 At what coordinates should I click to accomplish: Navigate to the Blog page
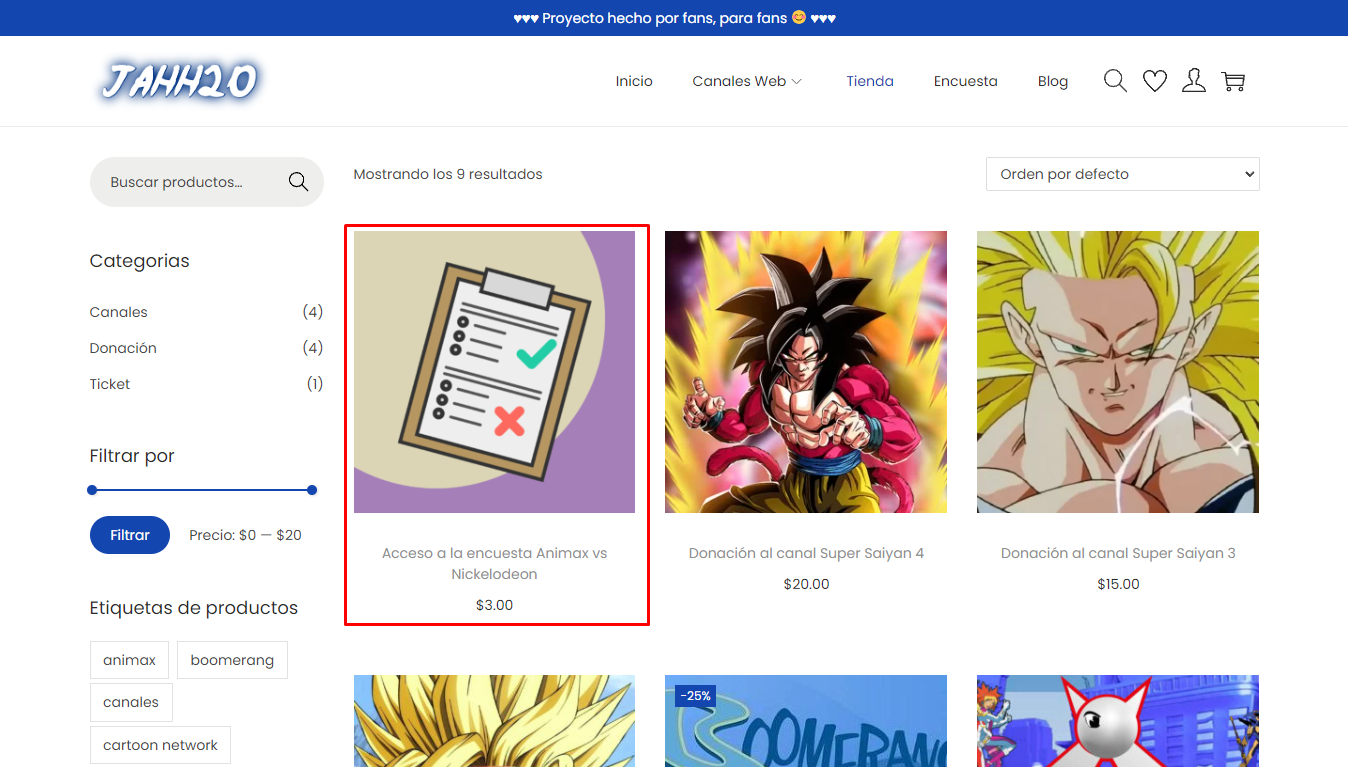[x=1052, y=81]
